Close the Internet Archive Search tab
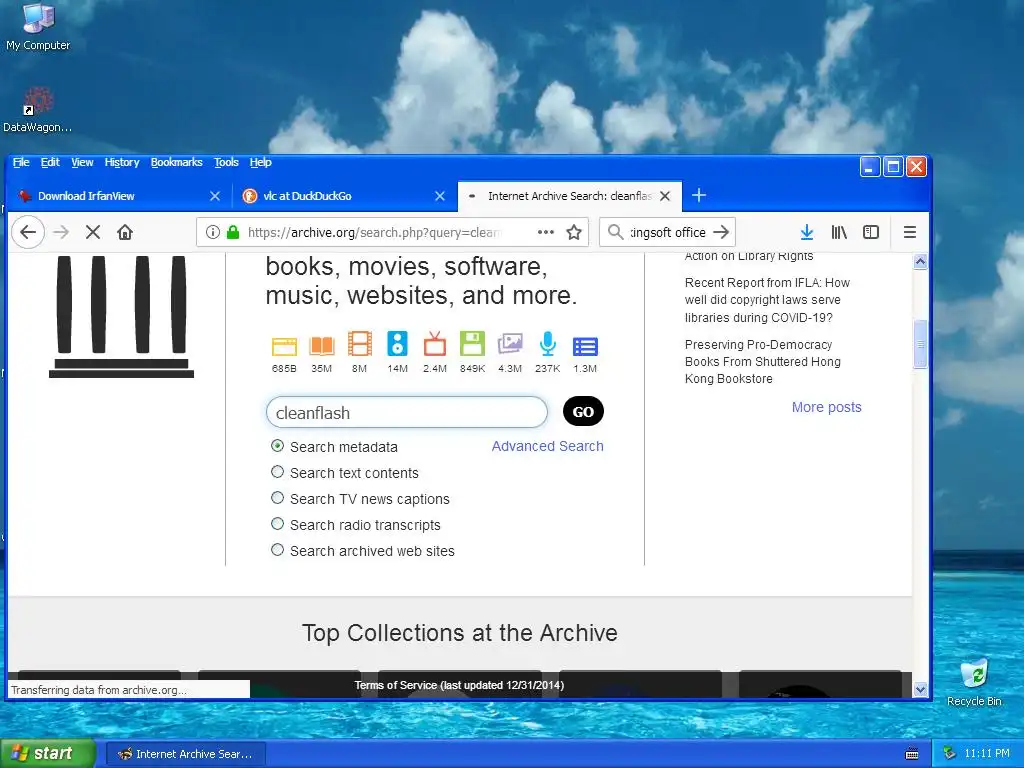1024x768 pixels. click(665, 196)
